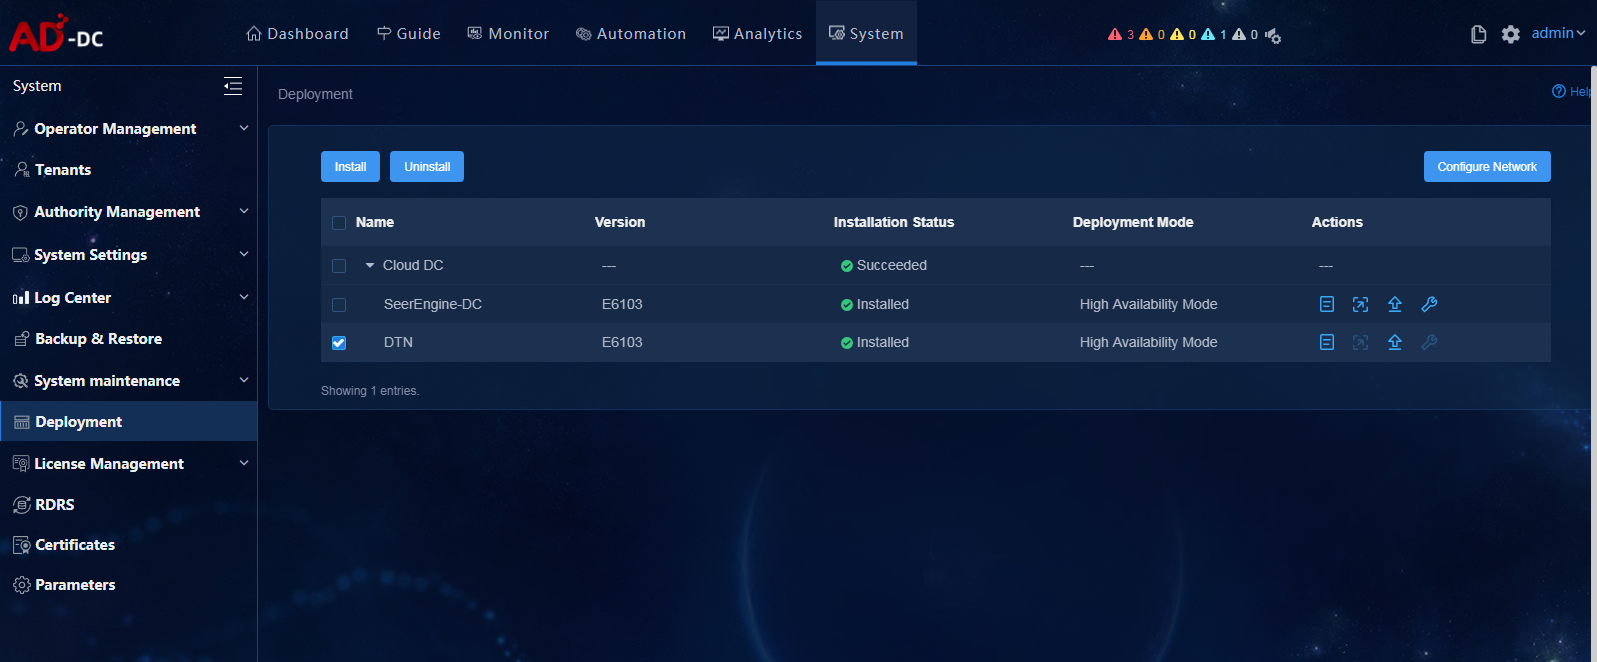The height and width of the screenshot is (662, 1597).
Task: Expand System Settings submenu
Action: point(244,254)
